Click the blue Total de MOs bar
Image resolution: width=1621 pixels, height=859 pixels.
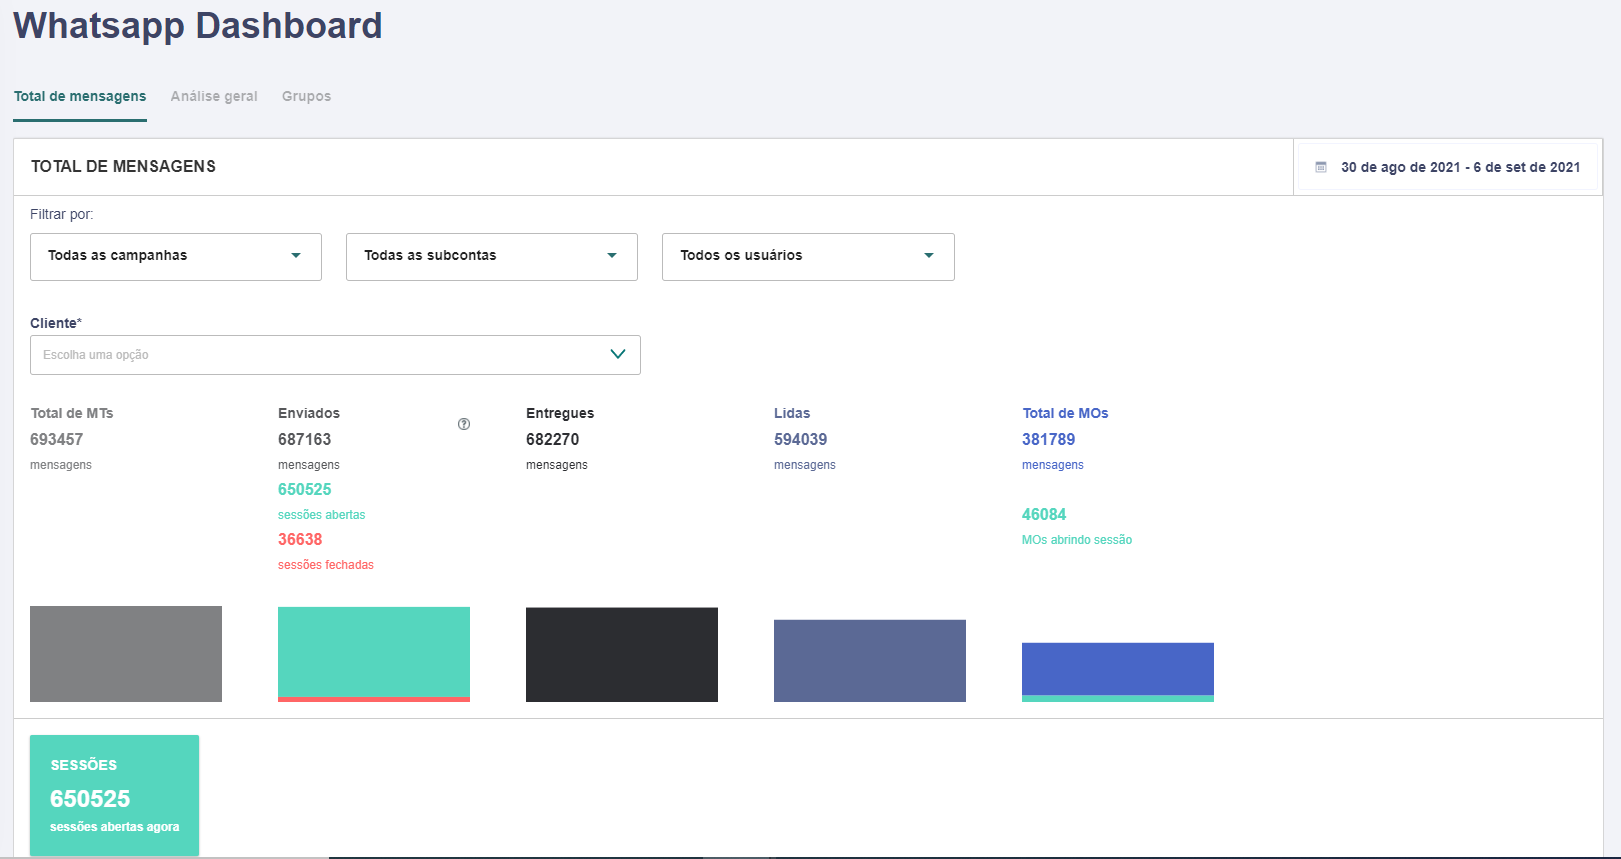click(x=1118, y=669)
